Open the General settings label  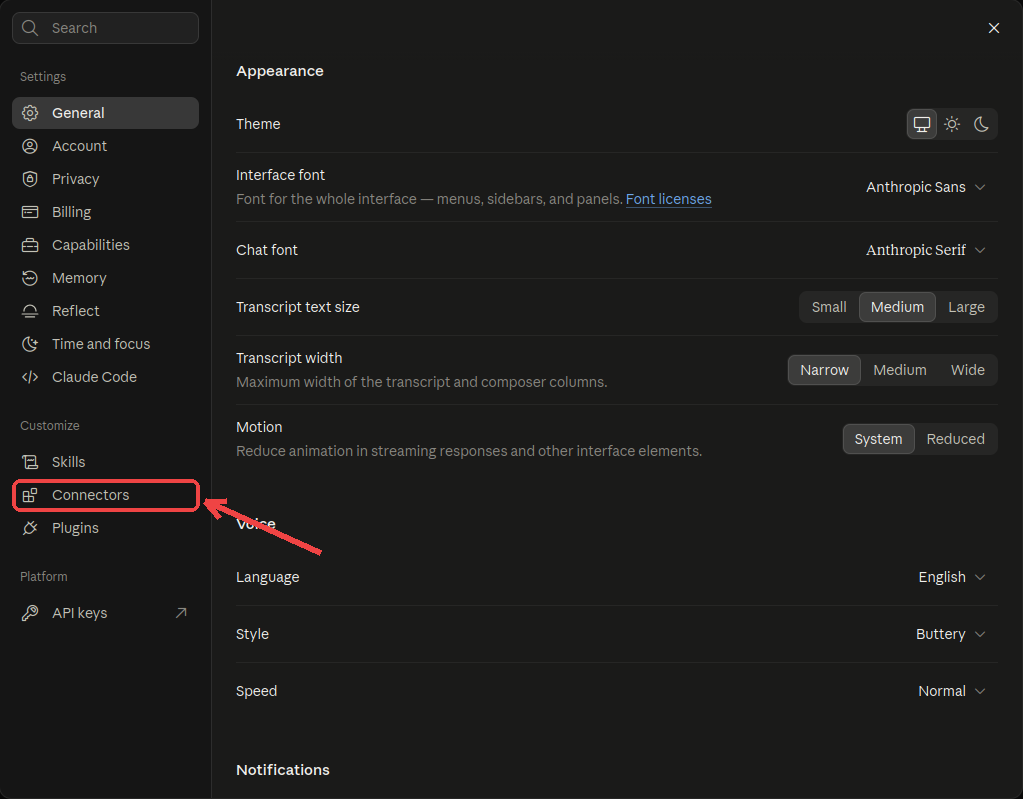coord(78,113)
